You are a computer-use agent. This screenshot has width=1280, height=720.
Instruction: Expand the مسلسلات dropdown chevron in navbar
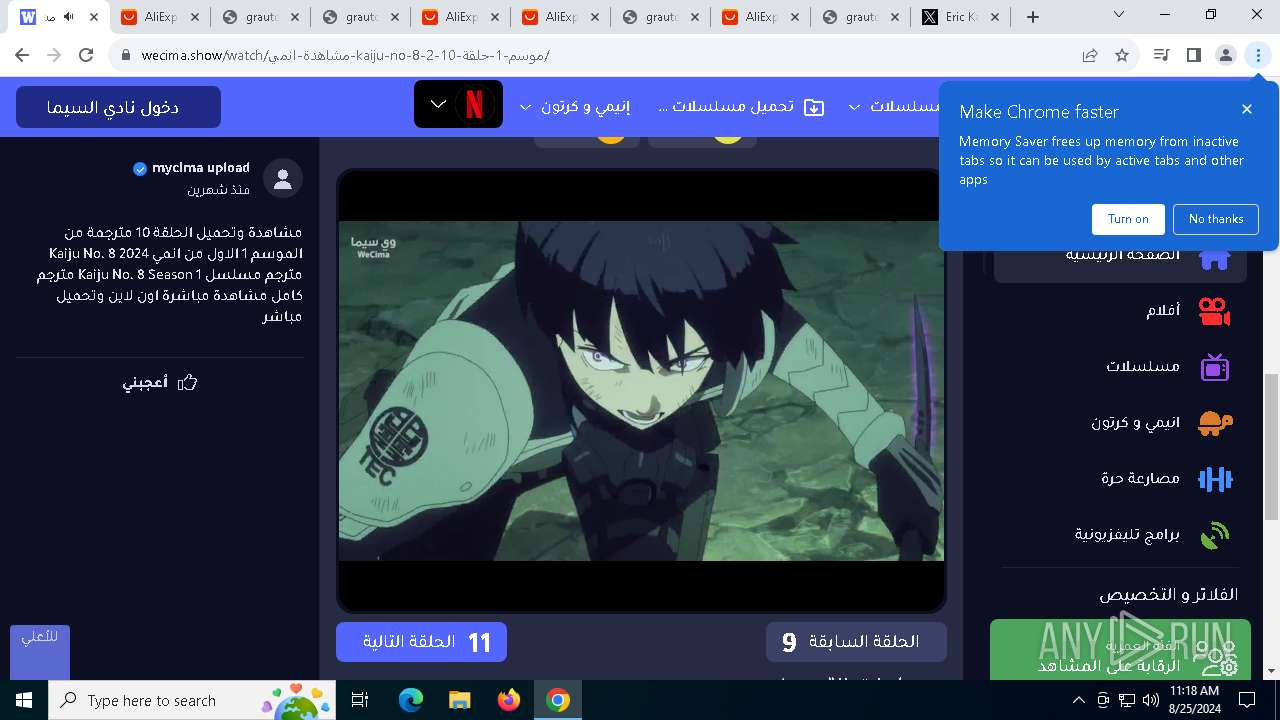pos(853,107)
